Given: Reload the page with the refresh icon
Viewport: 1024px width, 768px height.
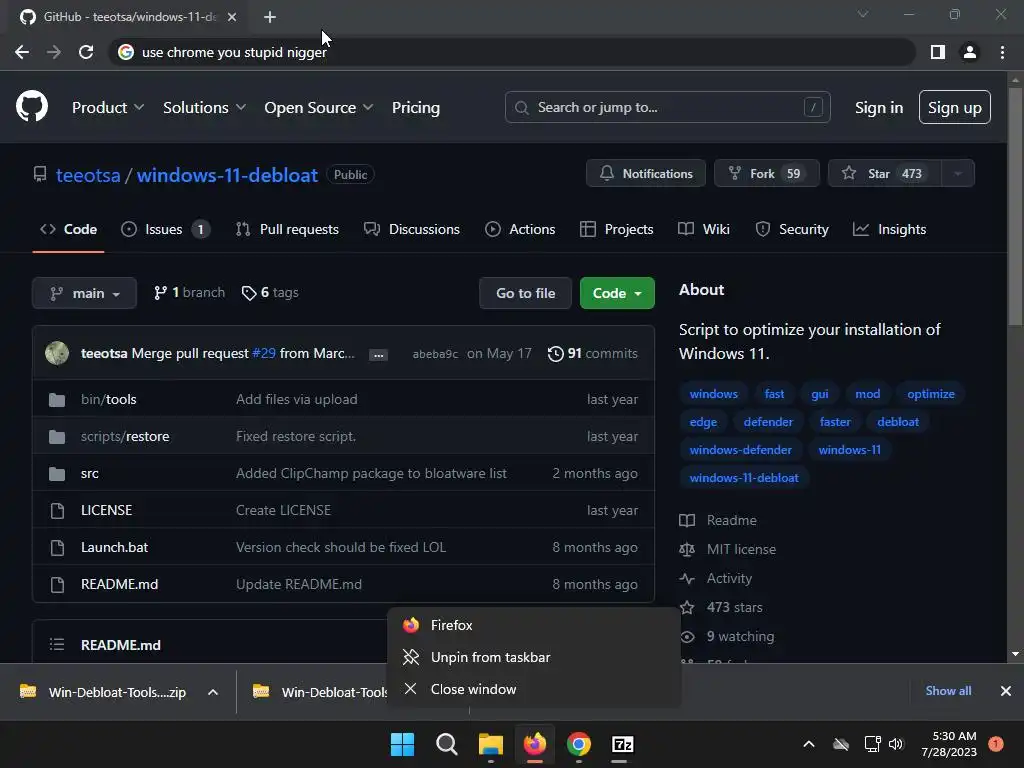Looking at the screenshot, I should pyautogui.click(x=86, y=52).
